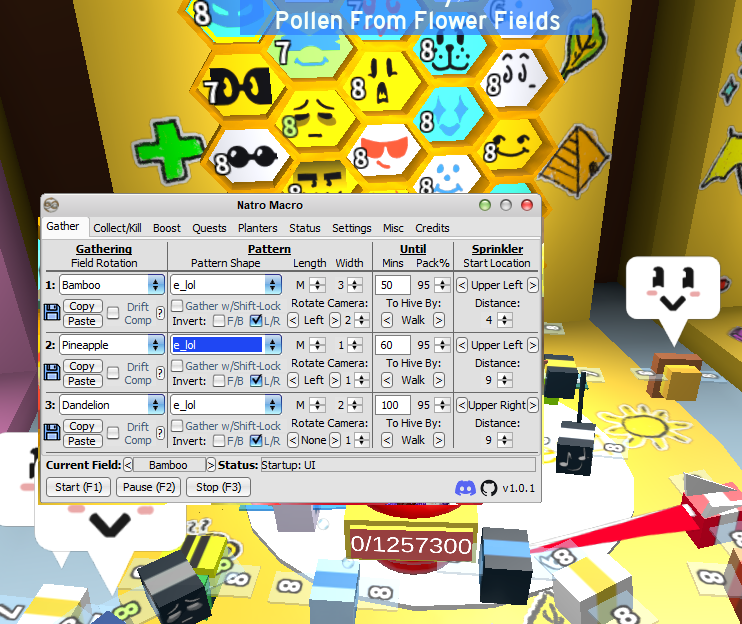Uncheck Invert L/R for Pineapple row
This screenshot has width=742, height=624.
click(256, 381)
